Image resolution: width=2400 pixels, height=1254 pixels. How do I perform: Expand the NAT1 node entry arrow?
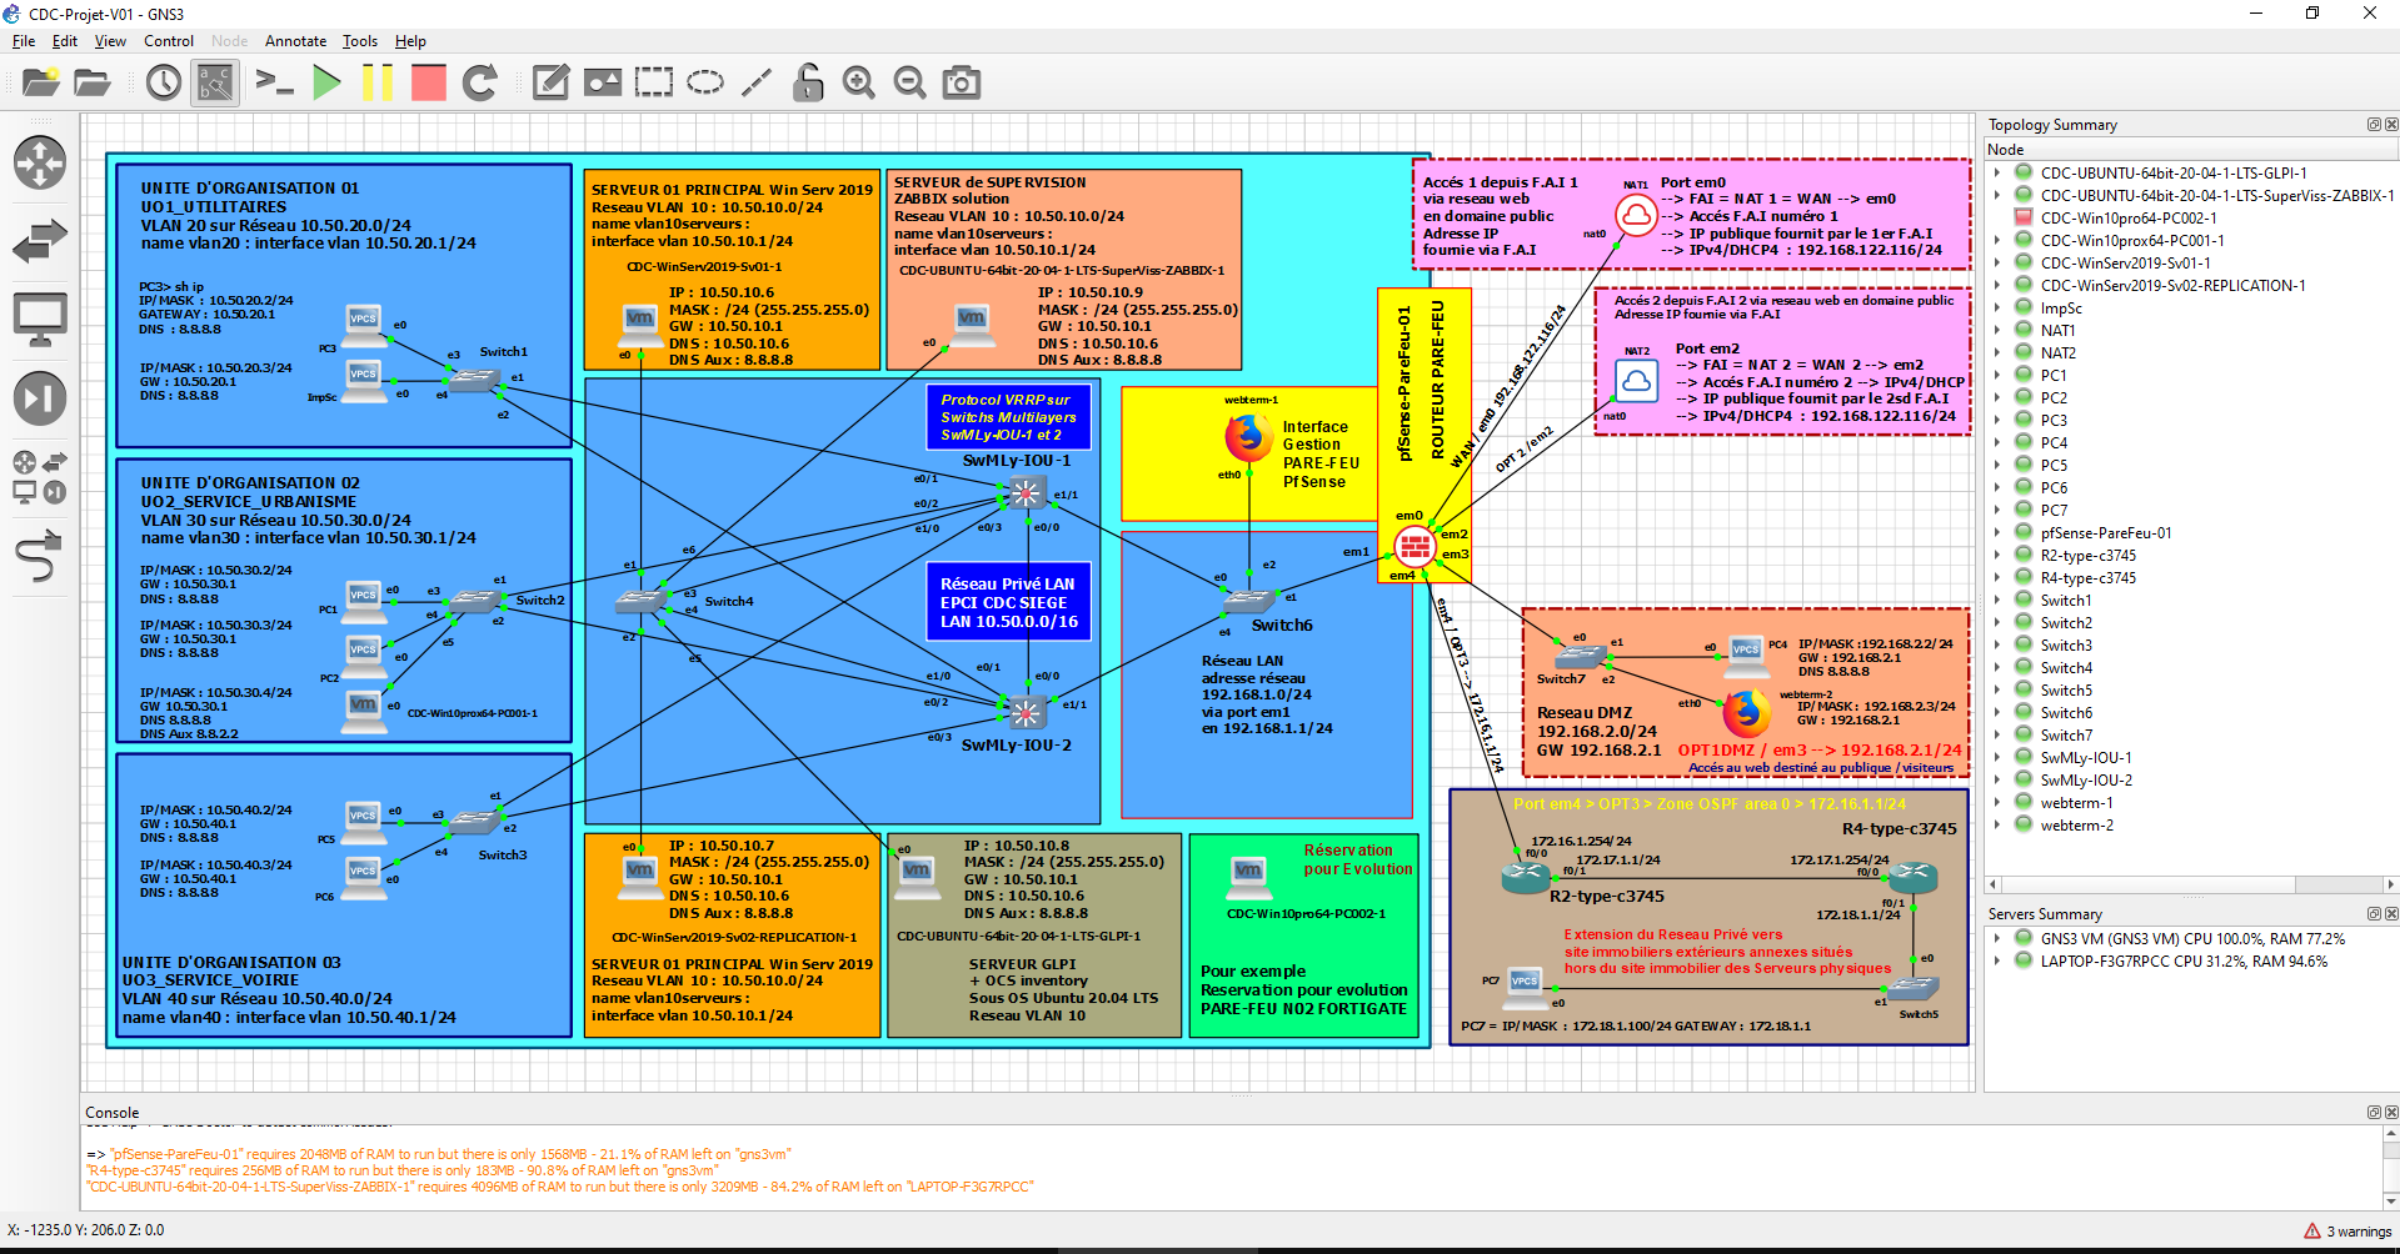click(1997, 330)
